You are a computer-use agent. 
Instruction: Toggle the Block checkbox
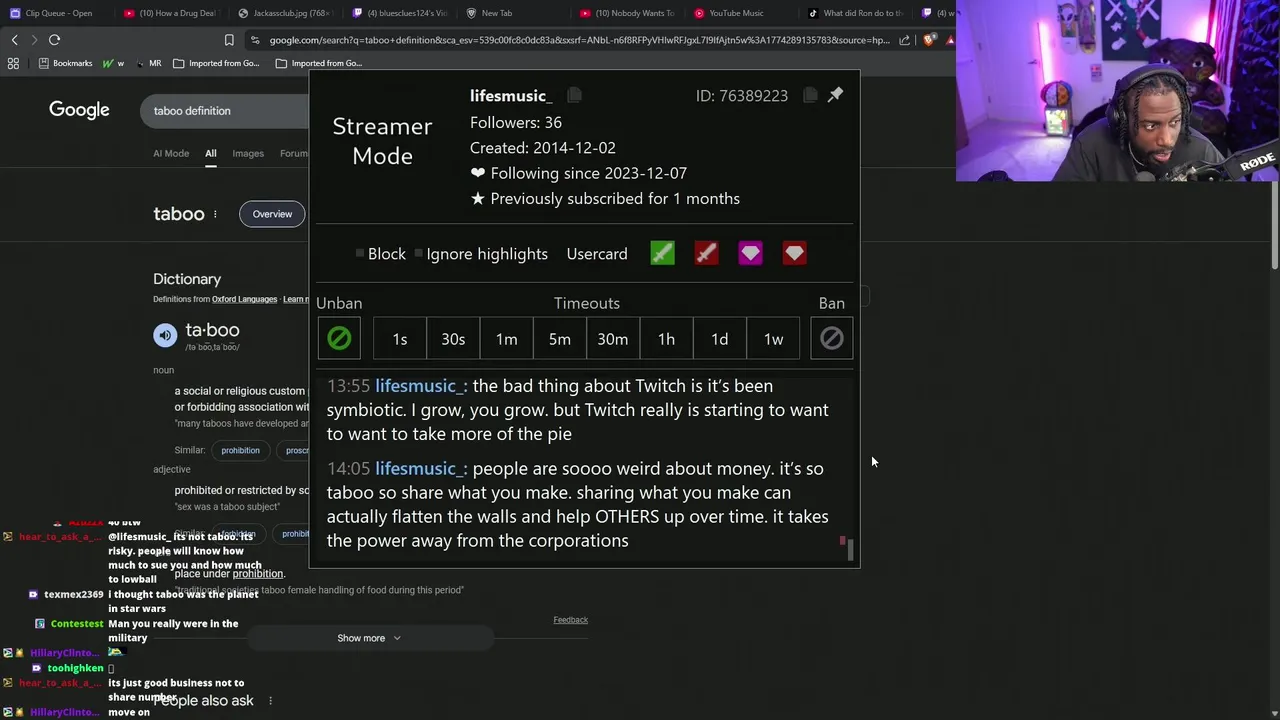(x=360, y=253)
